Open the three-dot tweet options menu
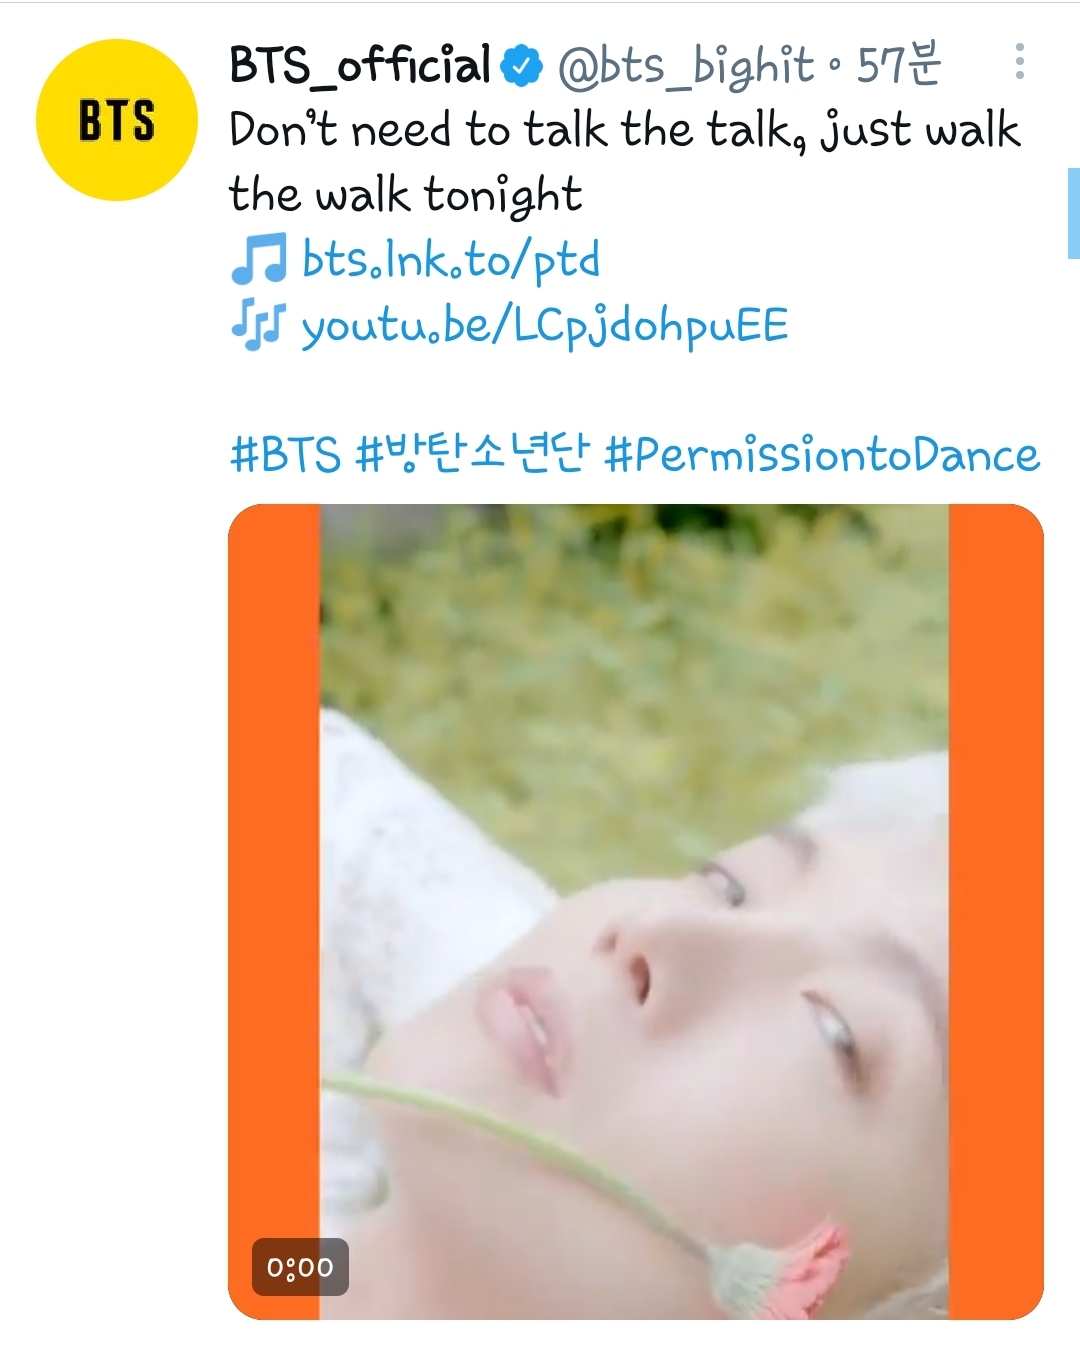Screen dimensions: 1080x1350 pyautogui.click(x=1019, y=62)
